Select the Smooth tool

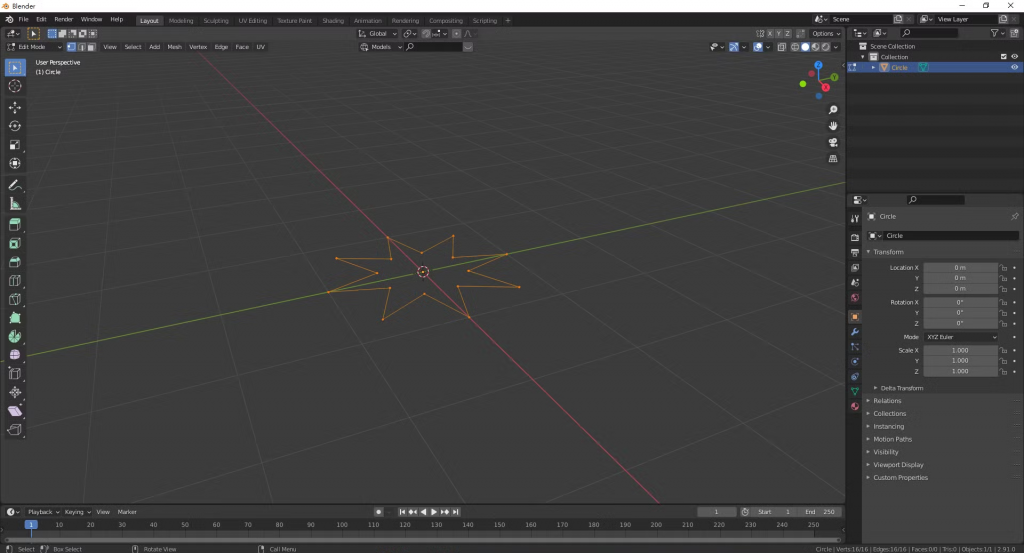point(15,355)
